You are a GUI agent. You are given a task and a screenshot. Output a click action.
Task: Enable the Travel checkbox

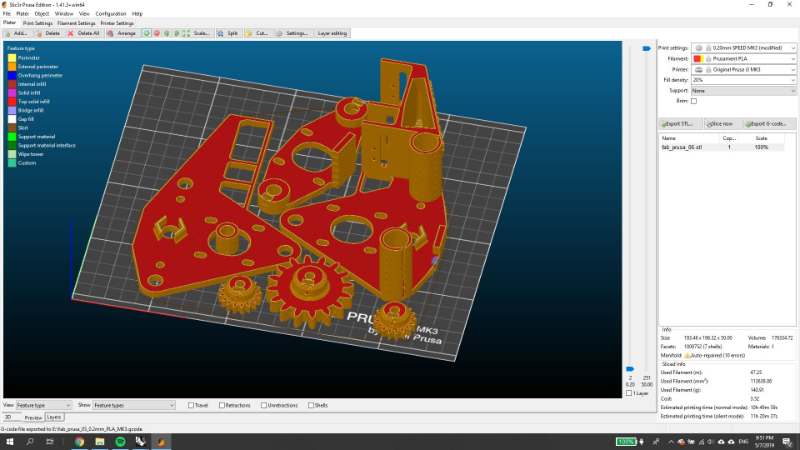191,405
